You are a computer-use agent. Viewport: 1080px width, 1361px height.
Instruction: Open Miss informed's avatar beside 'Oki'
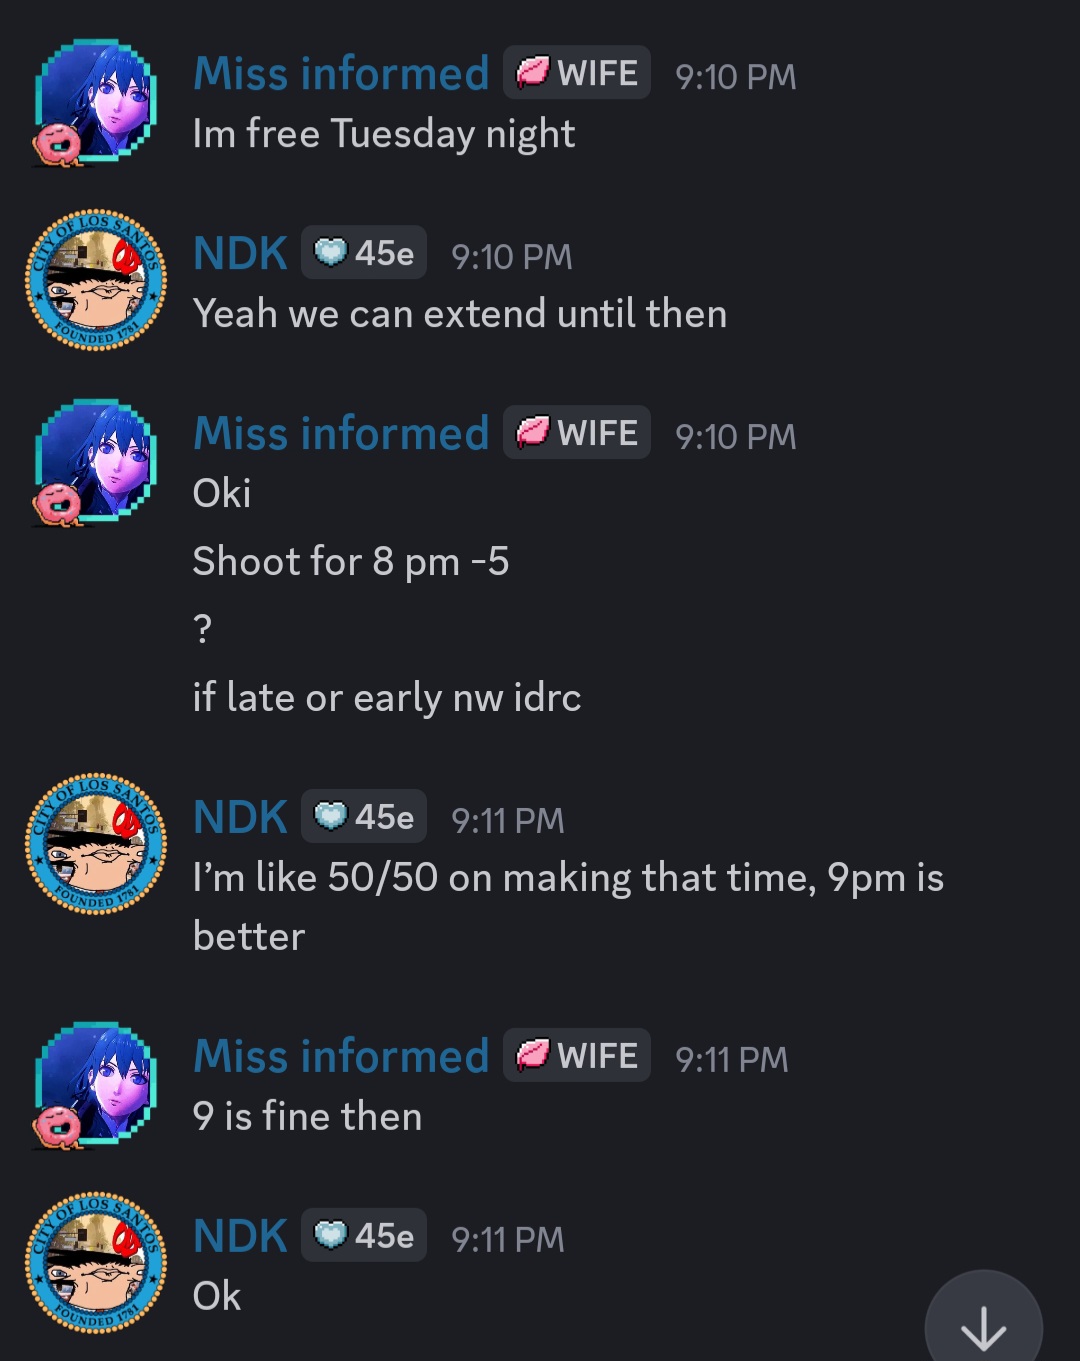tap(95, 462)
